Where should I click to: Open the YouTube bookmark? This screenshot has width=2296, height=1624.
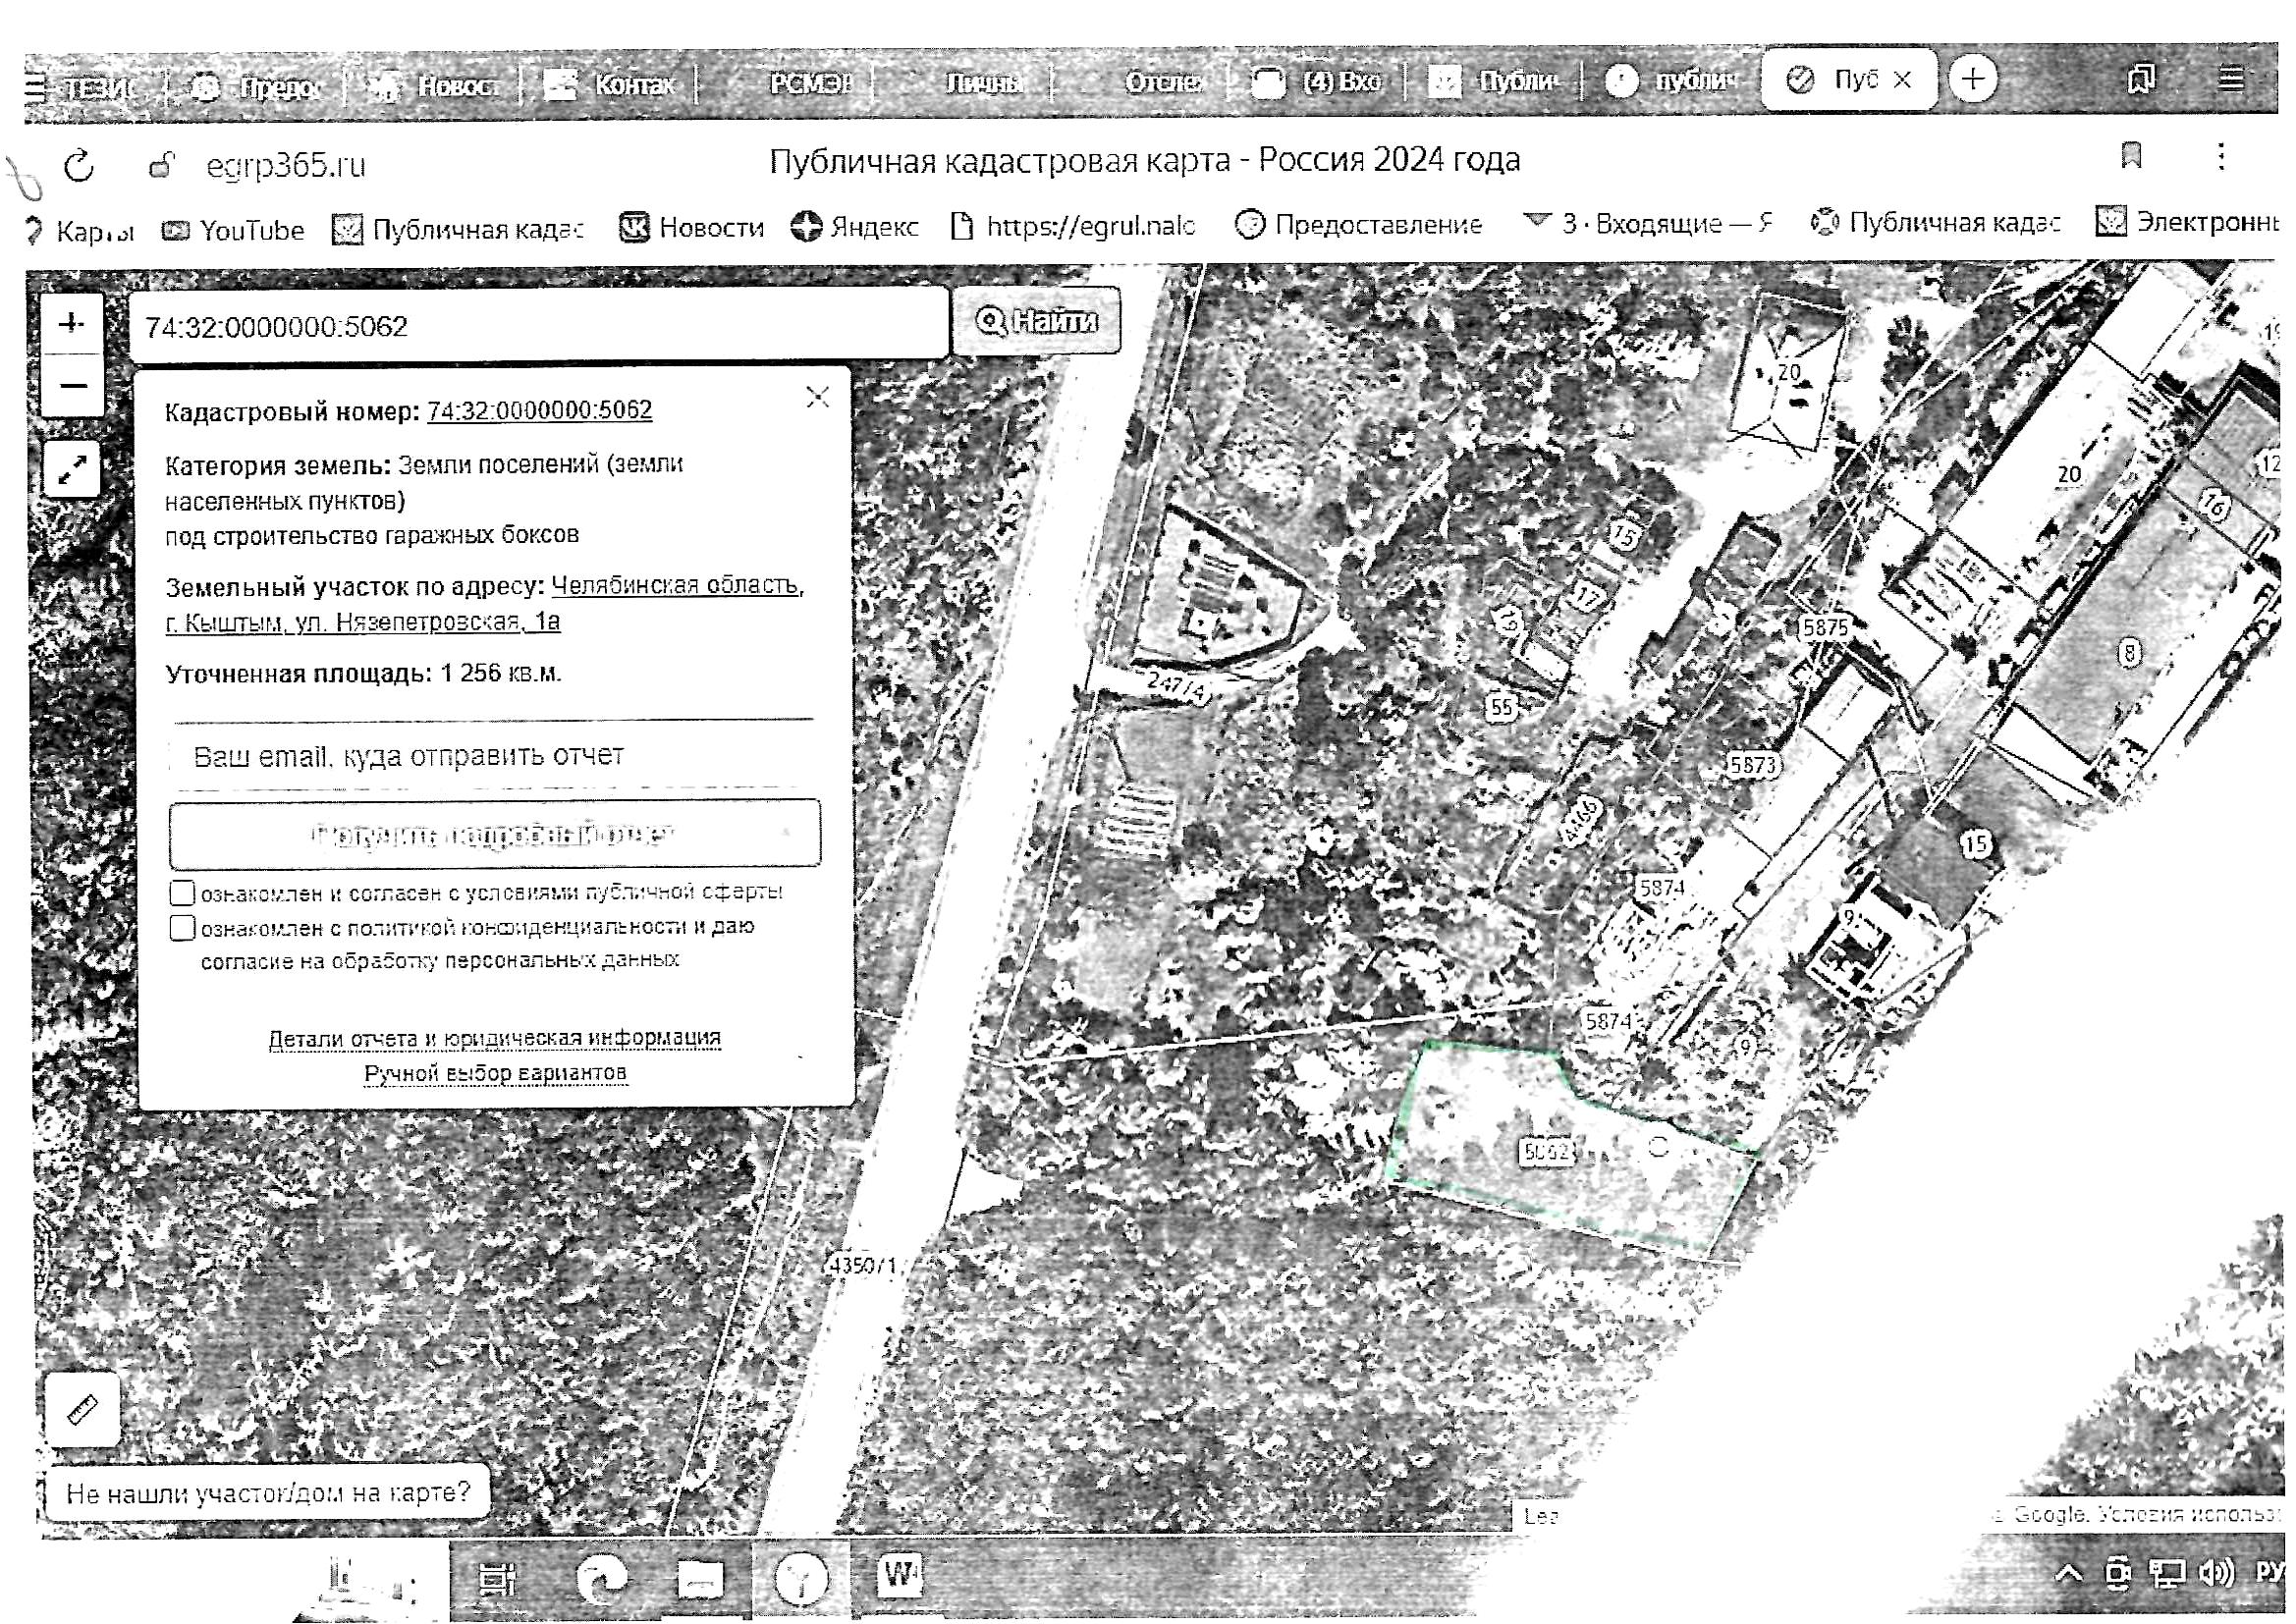click(x=233, y=231)
